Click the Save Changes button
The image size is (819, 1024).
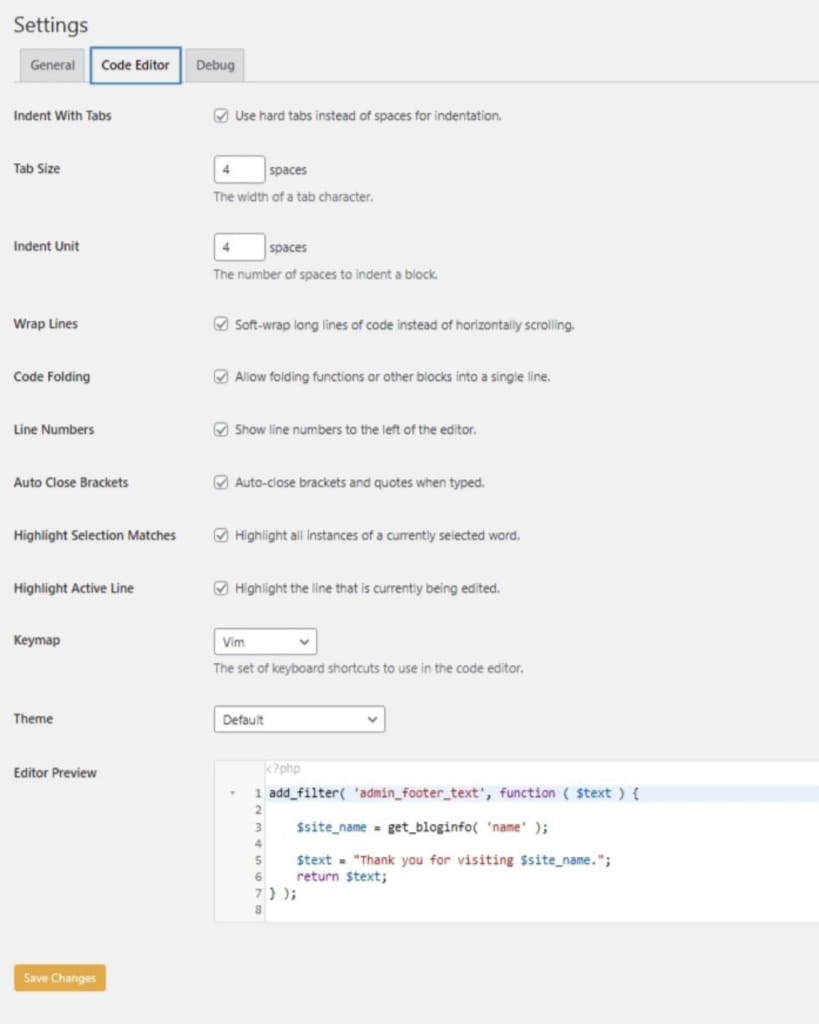pyautogui.click(x=58, y=978)
